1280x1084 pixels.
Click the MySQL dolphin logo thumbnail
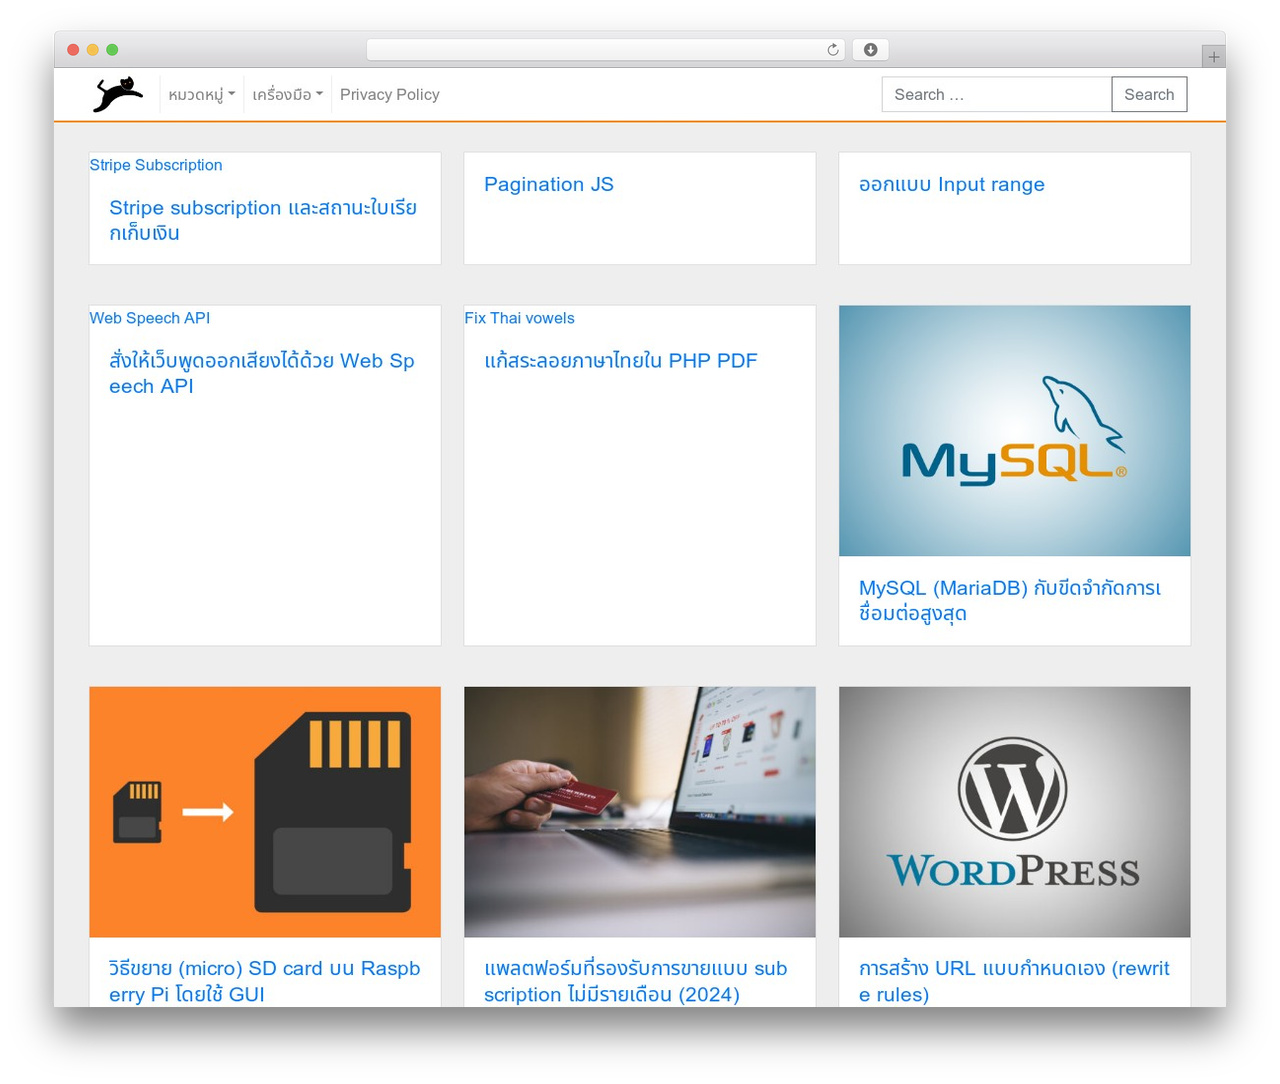tap(1014, 431)
